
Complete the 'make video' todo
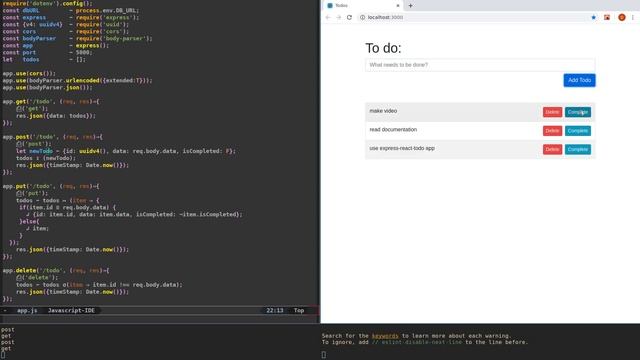pos(578,112)
